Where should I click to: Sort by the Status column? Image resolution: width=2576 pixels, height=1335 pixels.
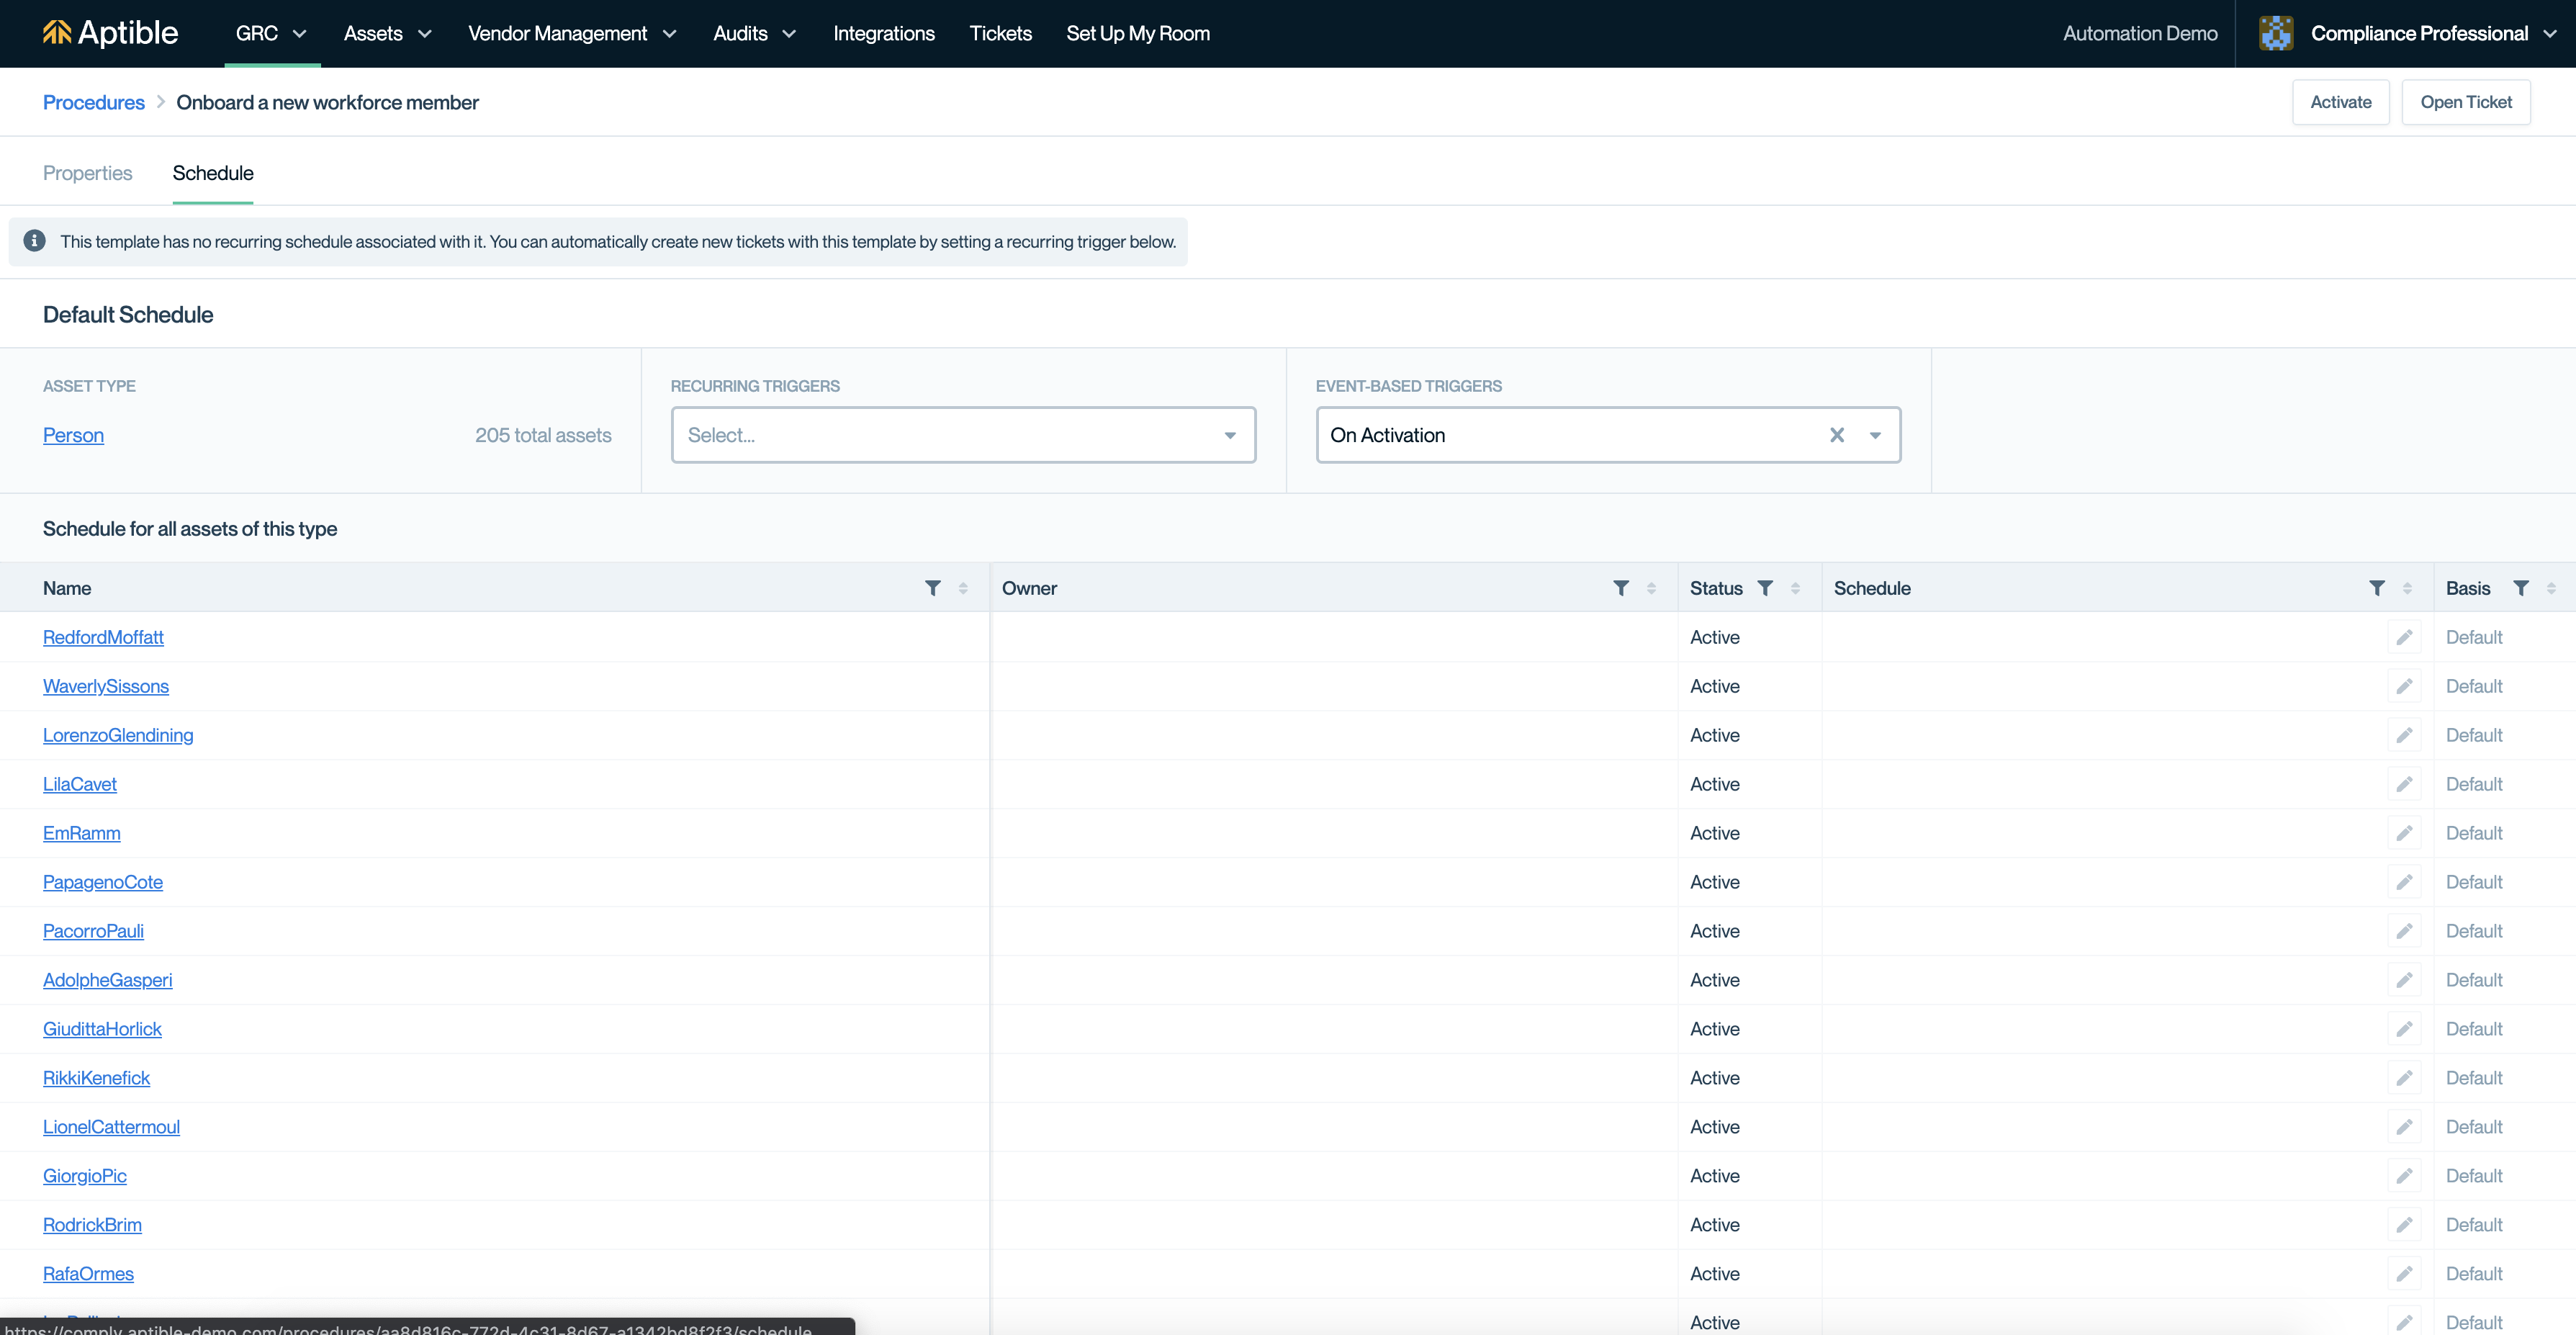(1795, 588)
